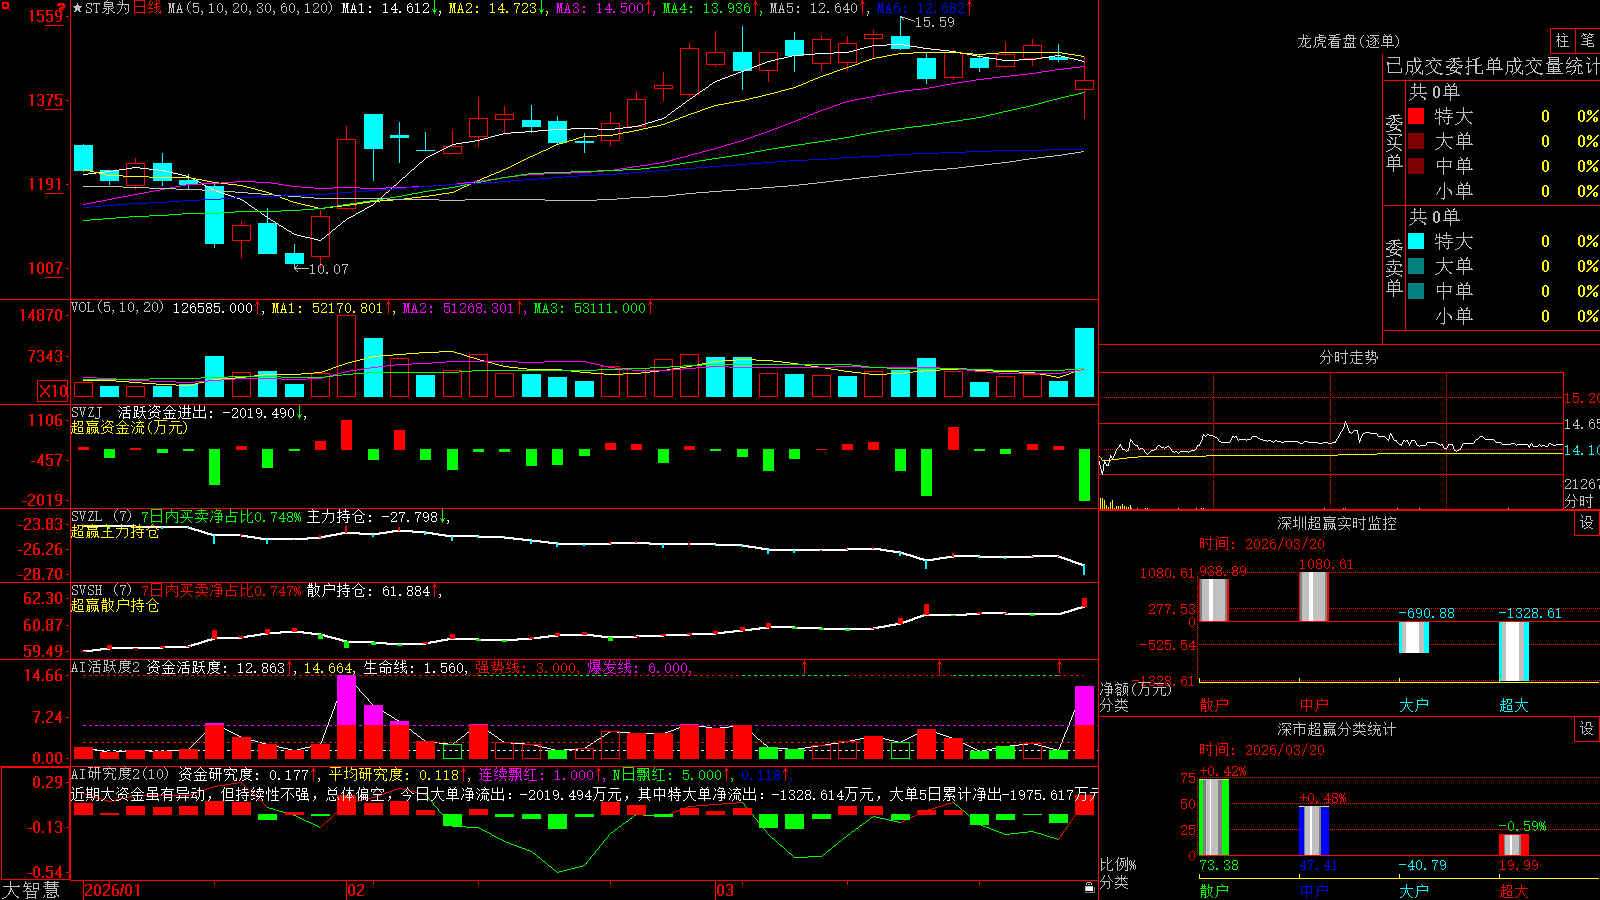Click the teal 大单 swatch under 委卖单
This screenshot has width=1600, height=900.
(1416, 266)
